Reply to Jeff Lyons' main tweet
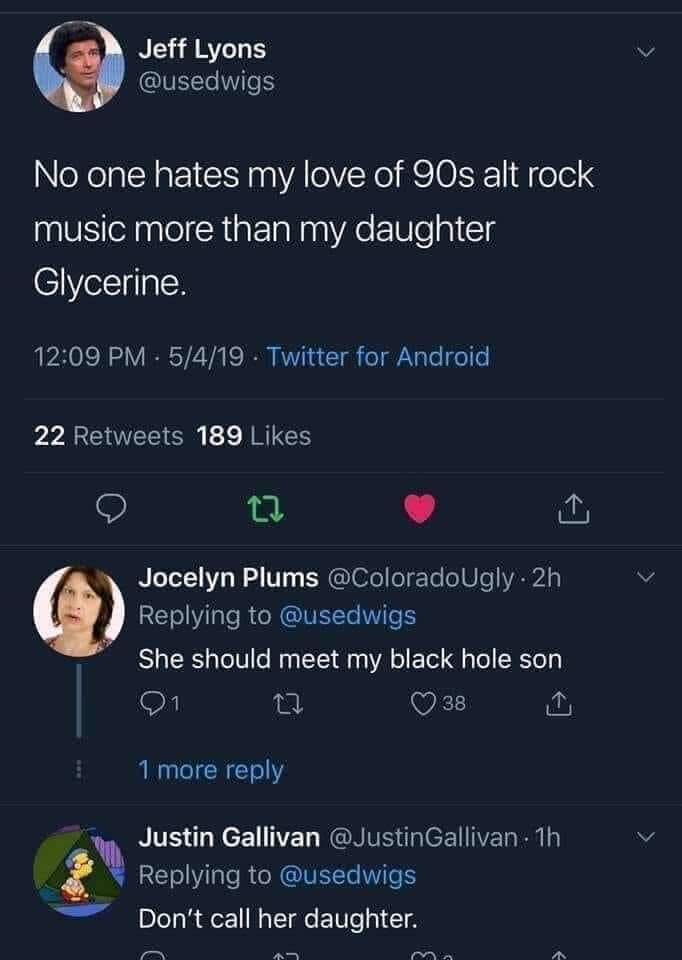 tap(108, 511)
